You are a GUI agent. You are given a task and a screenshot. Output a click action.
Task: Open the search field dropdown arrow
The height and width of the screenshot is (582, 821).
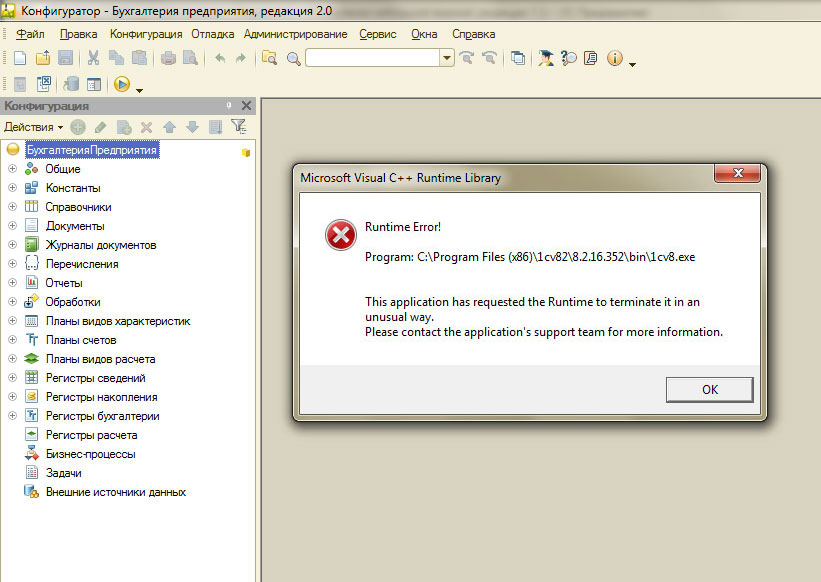click(447, 58)
